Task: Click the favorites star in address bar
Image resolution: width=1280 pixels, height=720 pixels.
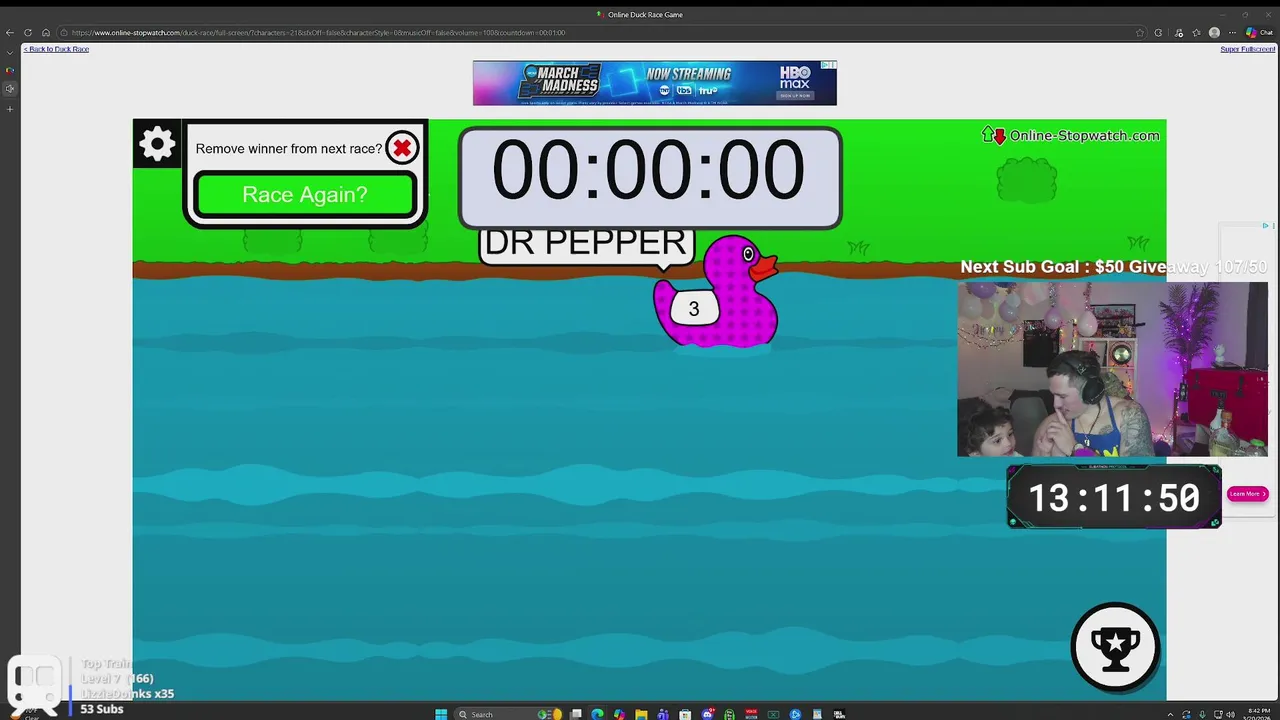Action: pos(1140,33)
